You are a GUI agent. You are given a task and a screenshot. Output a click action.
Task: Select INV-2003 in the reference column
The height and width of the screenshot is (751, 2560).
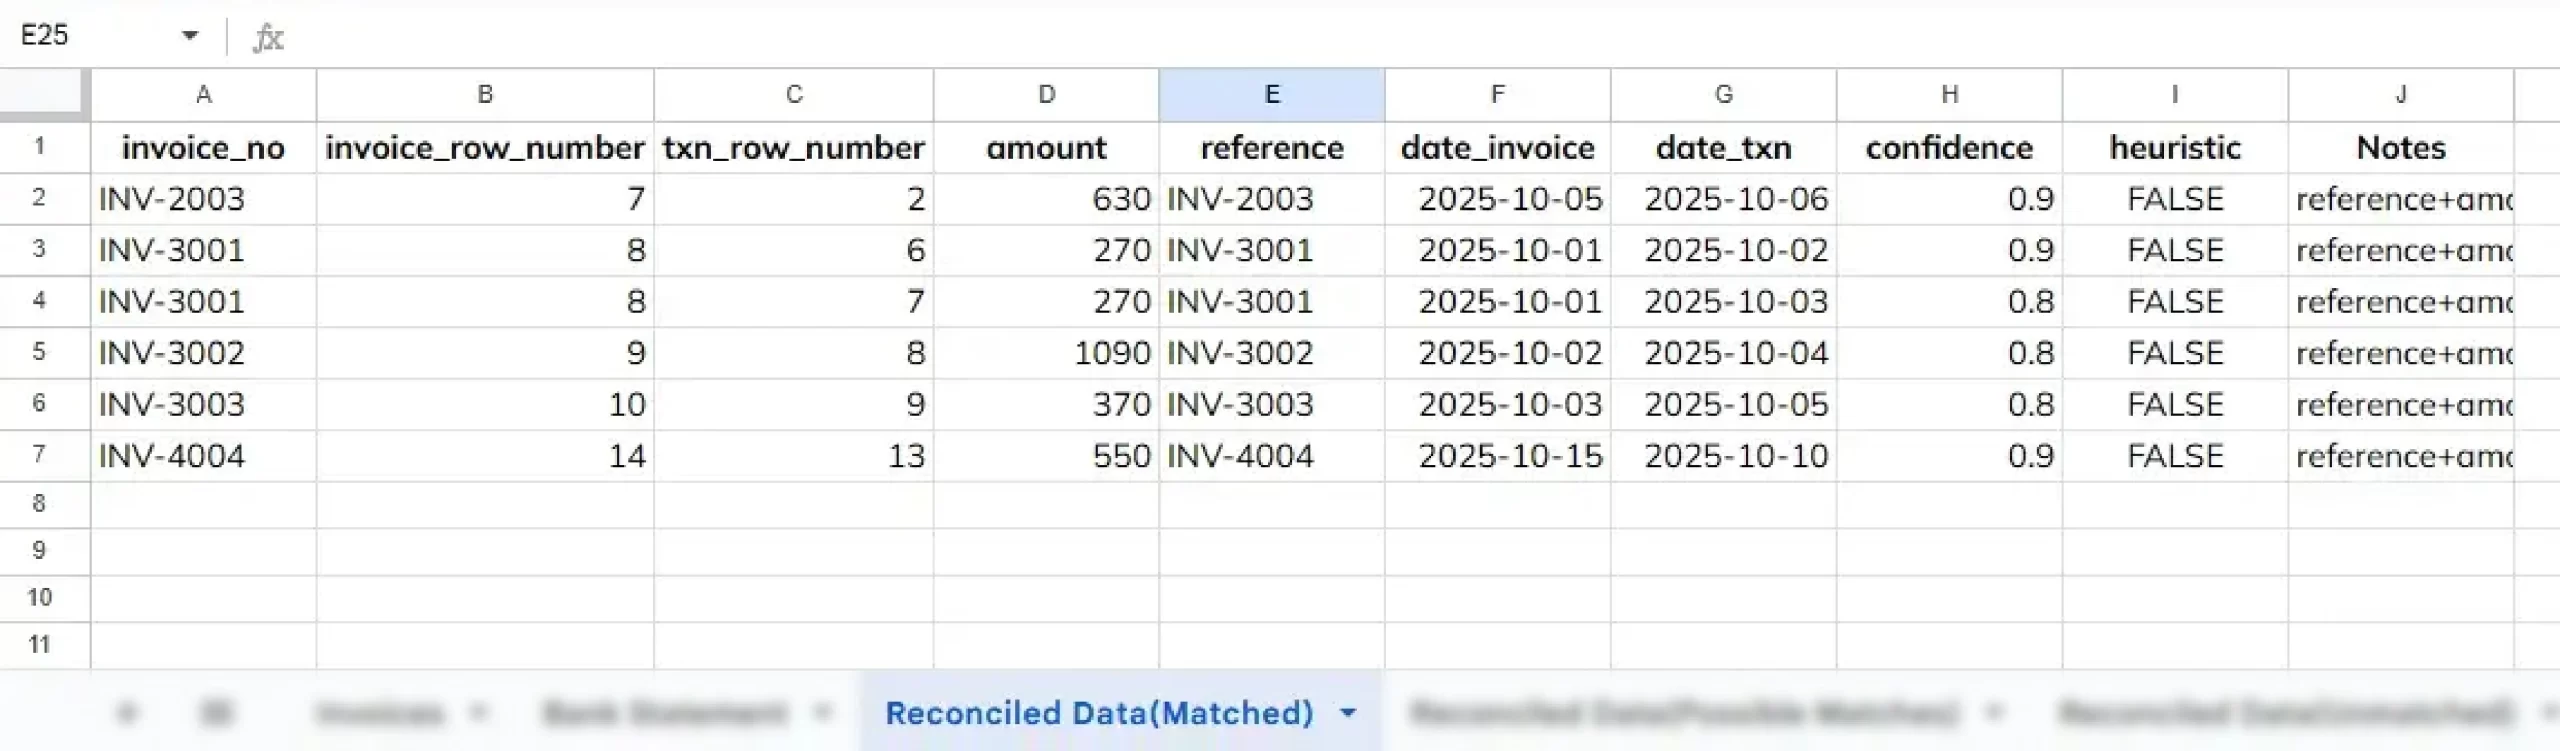tap(1272, 199)
